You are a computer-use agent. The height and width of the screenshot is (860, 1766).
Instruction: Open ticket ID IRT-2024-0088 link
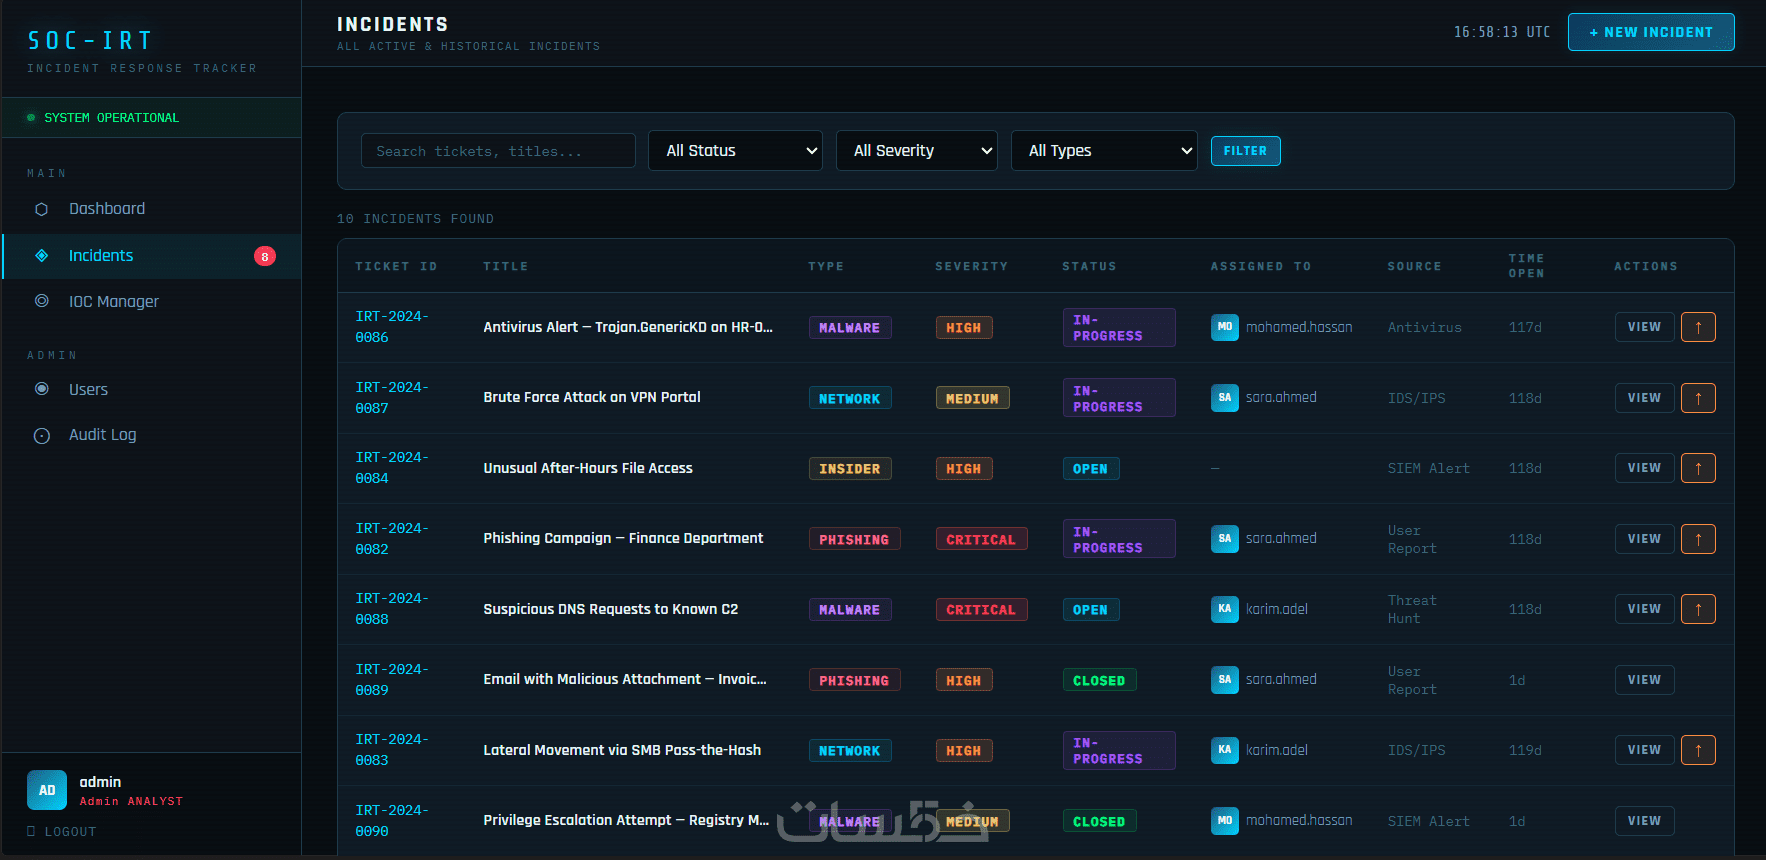coord(392,609)
